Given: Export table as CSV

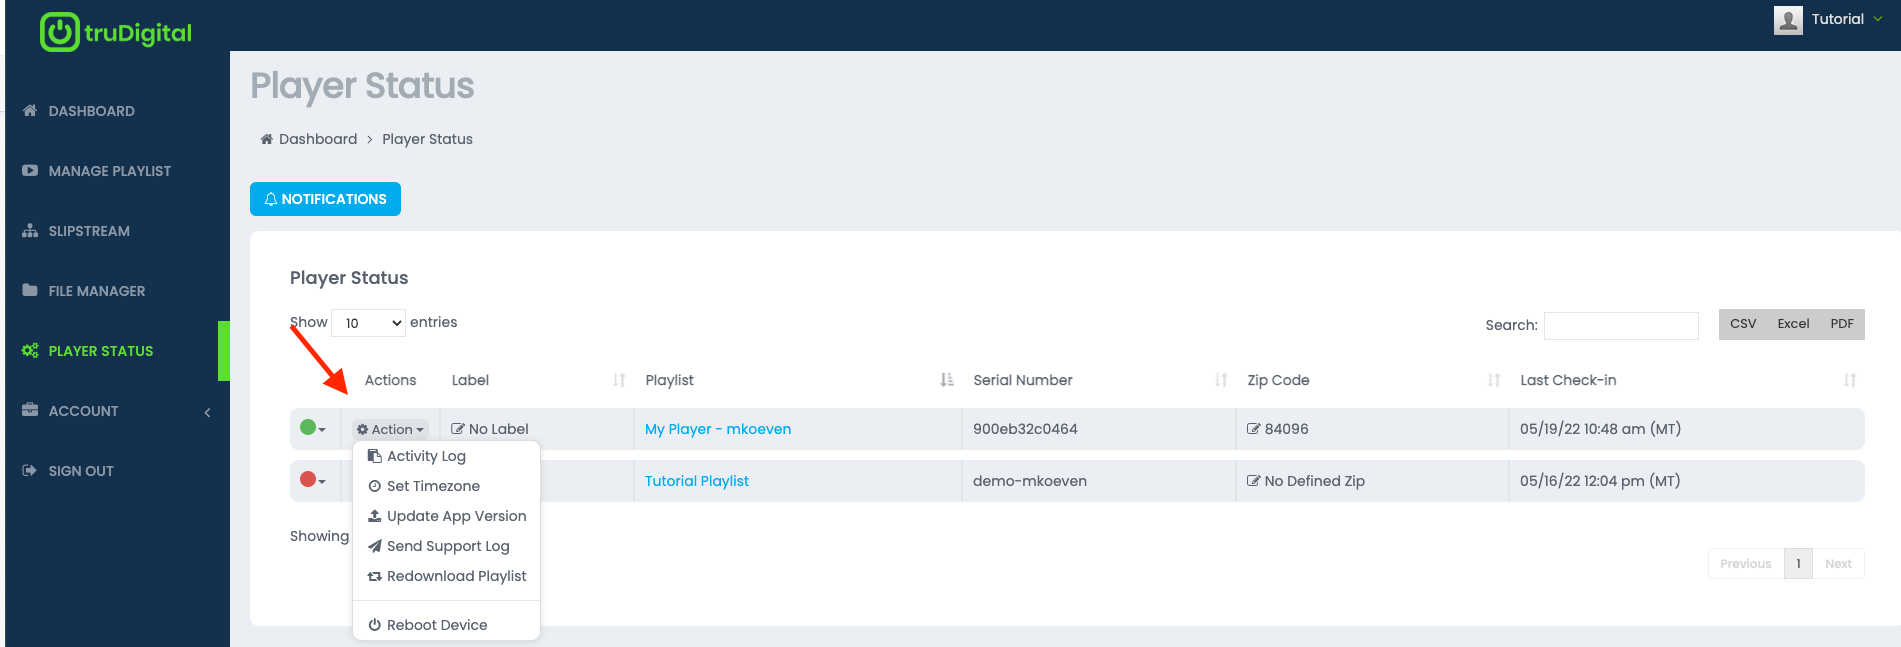Looking at the screenshot, I should coord(1743,324).
